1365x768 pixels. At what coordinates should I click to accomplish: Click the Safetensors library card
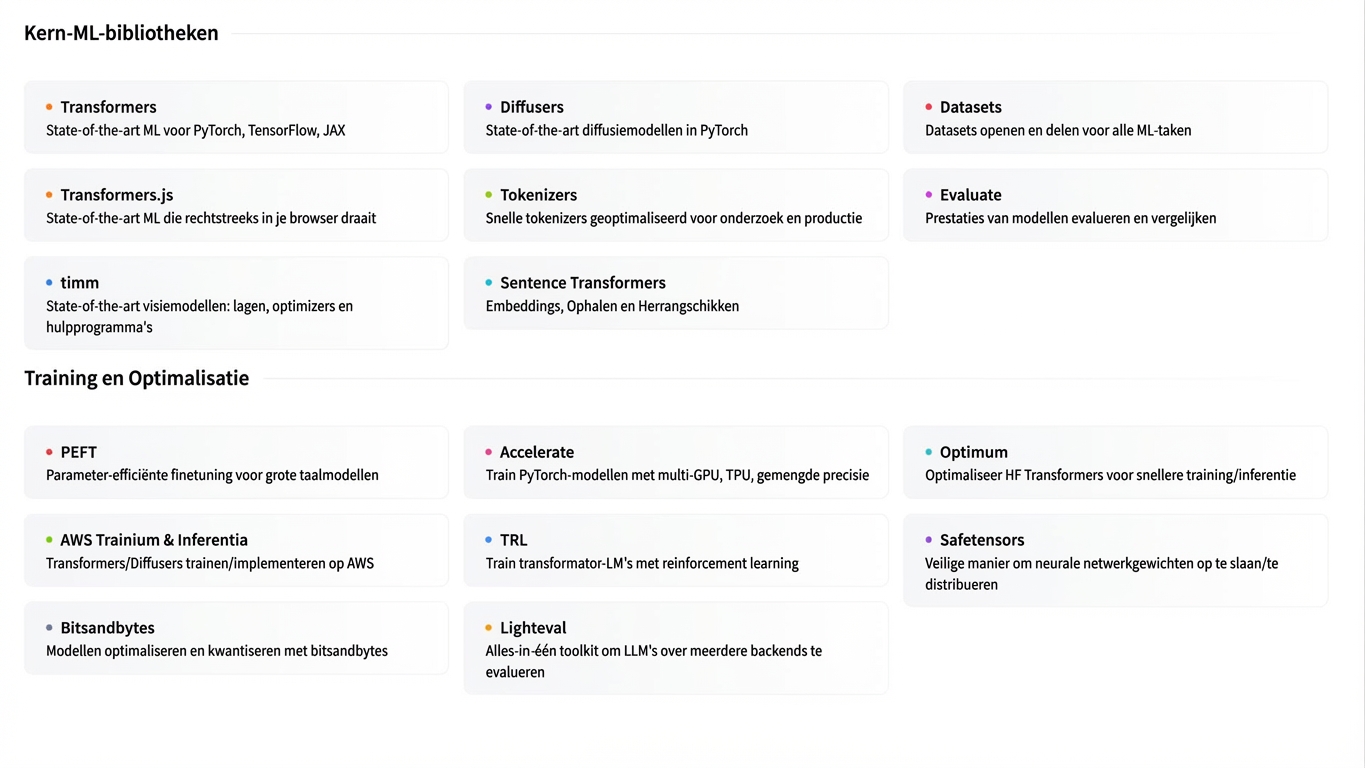[1115, 560]
